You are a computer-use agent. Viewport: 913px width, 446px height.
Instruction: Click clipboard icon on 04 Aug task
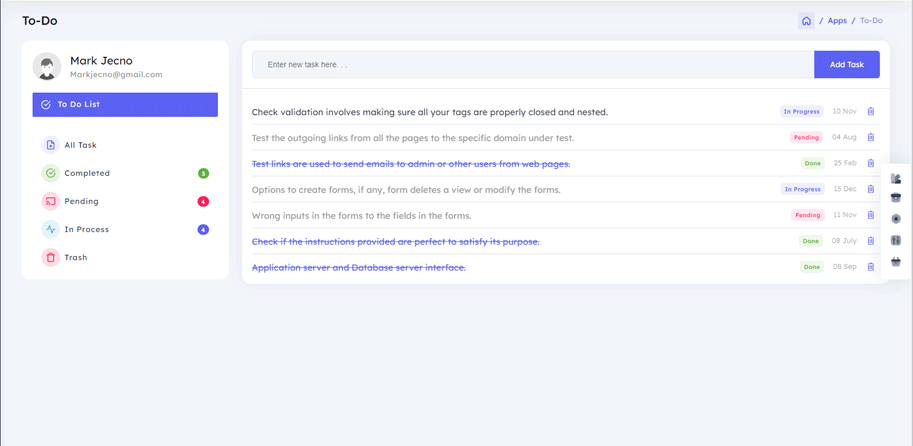pyautogui.click(x=871, y=137)
